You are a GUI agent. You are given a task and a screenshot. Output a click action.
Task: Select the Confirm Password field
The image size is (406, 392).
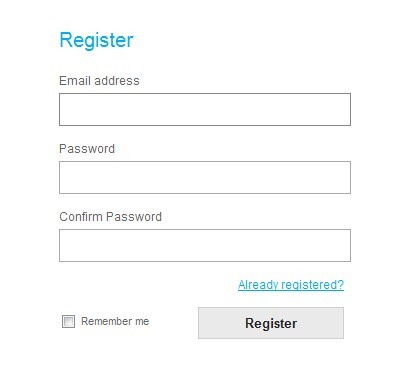[205, 245]
